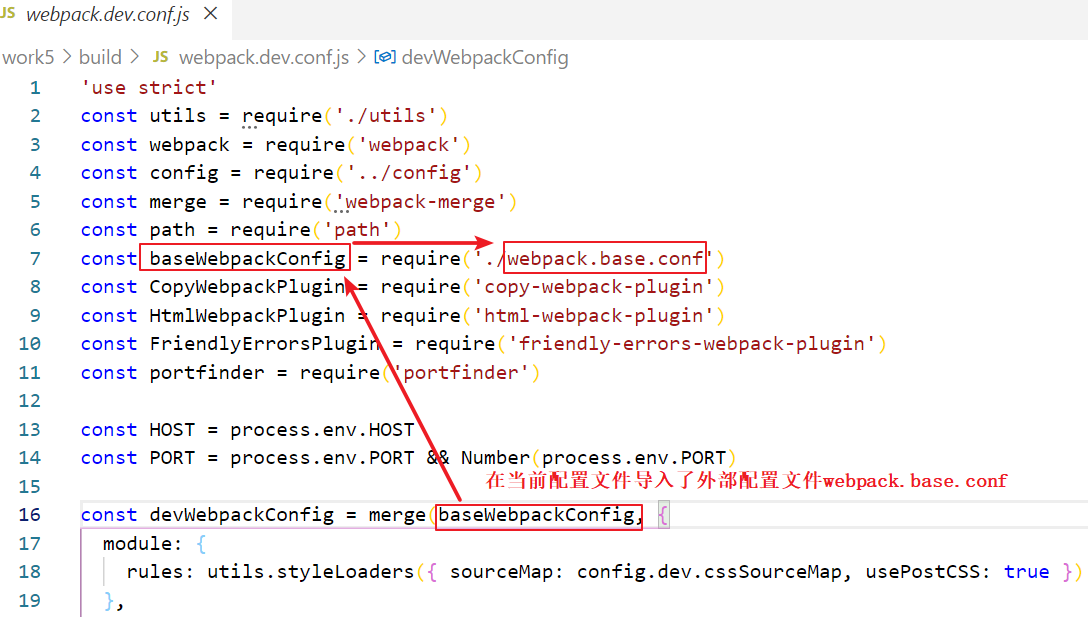Click the variable symbol icon before devWebpackConfig
1088x617 pixels.
click(385, 57)
